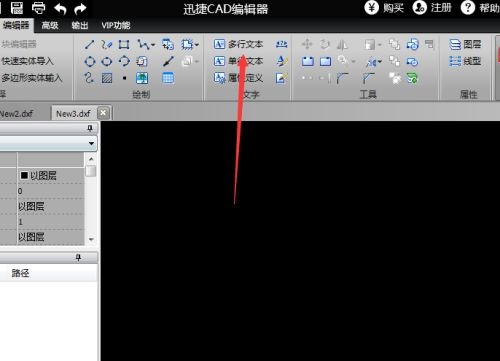
Task: Click the stacked pages icon beside Arc tool
Action: point(142,61)
